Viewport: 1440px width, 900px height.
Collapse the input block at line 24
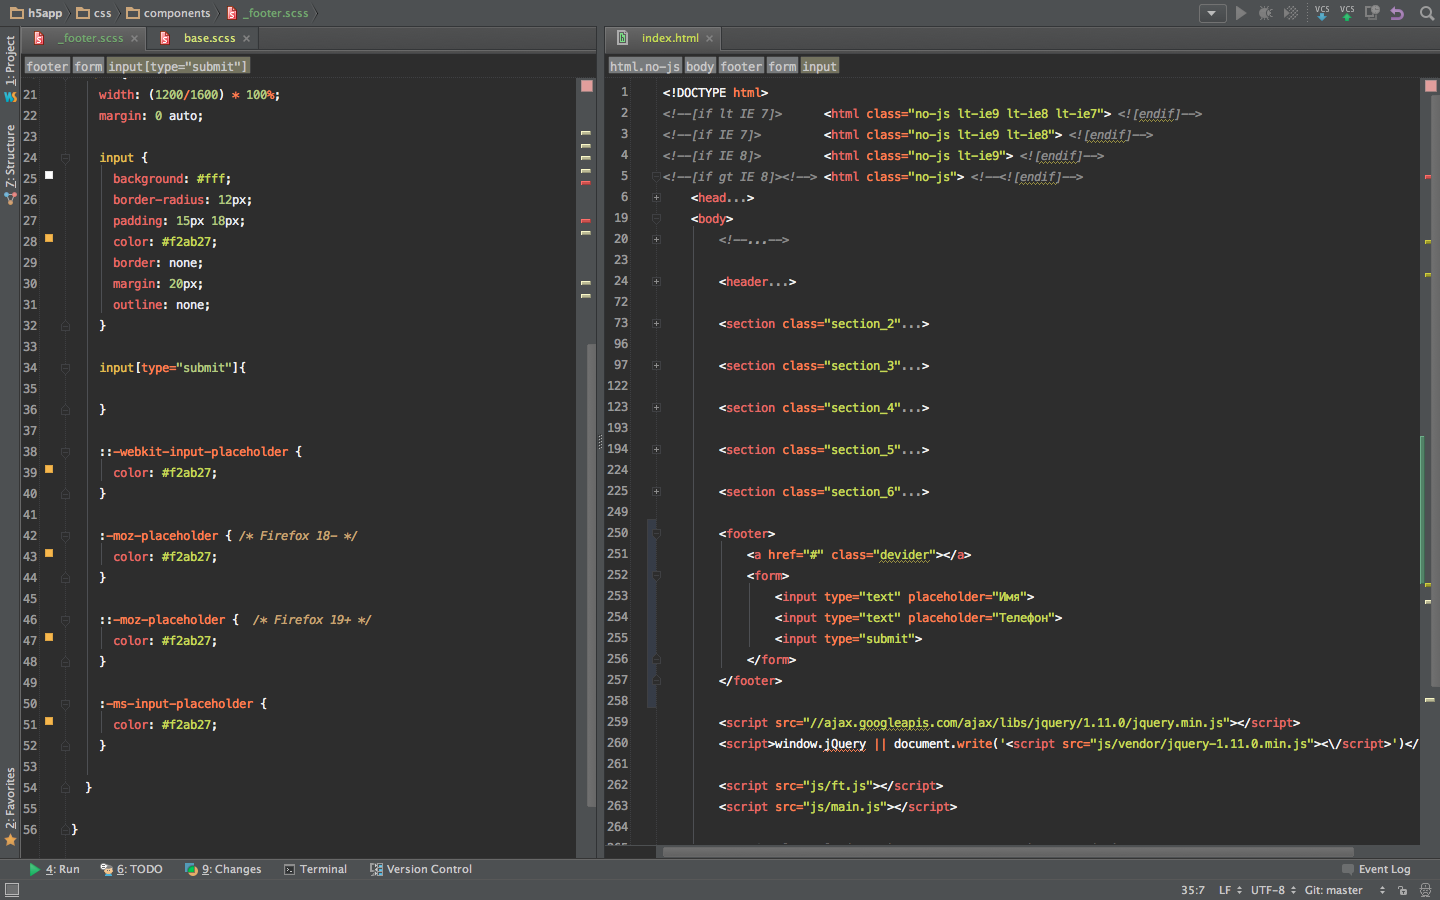65,158
